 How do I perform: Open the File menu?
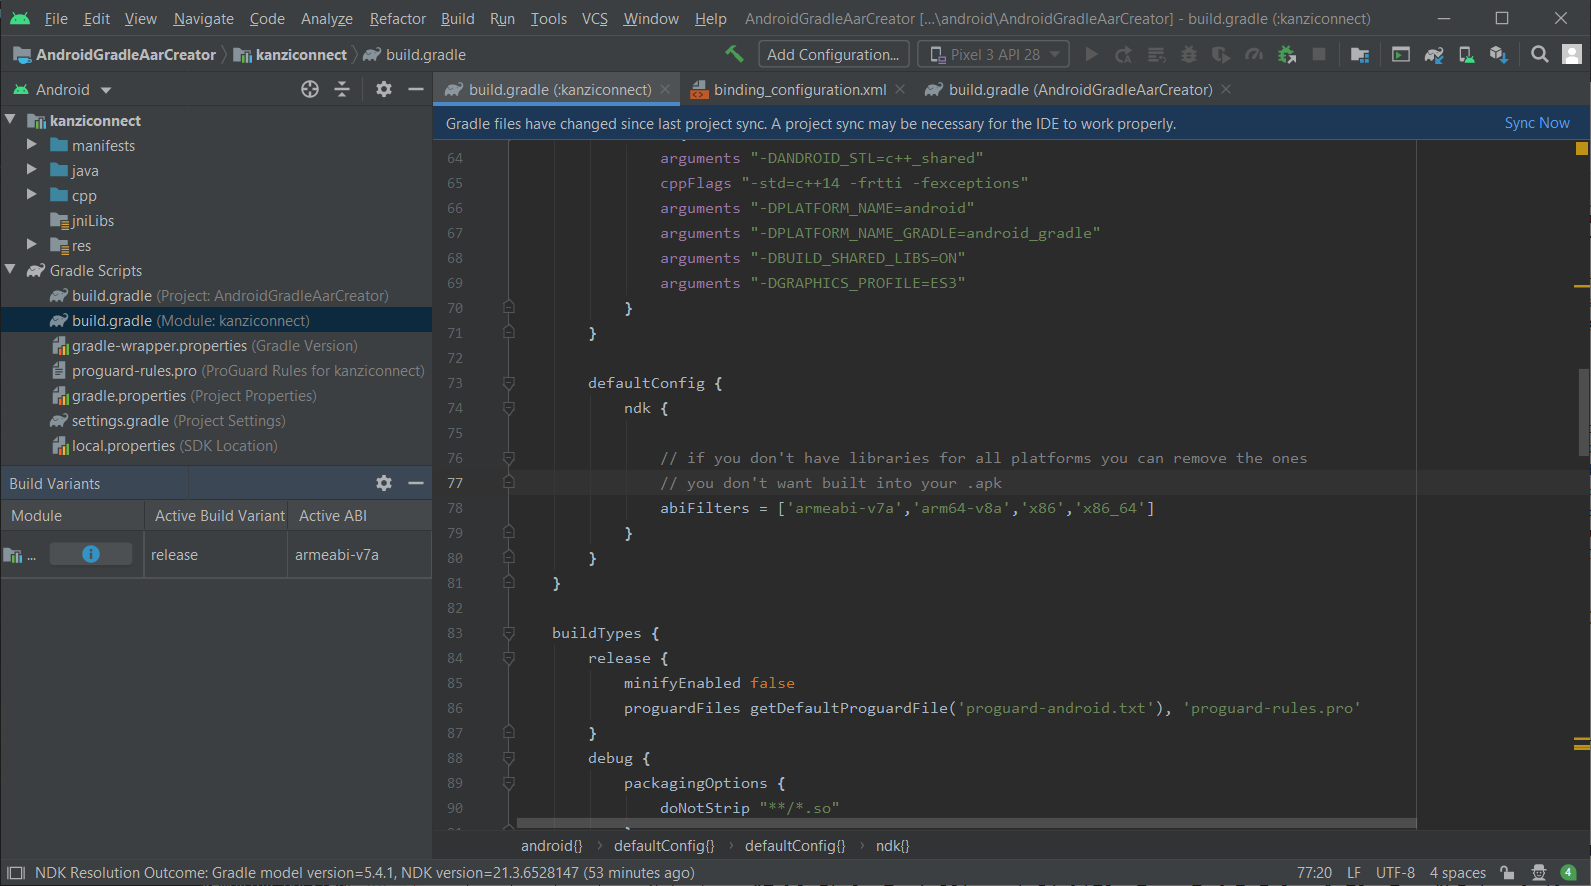pos(56,18)
